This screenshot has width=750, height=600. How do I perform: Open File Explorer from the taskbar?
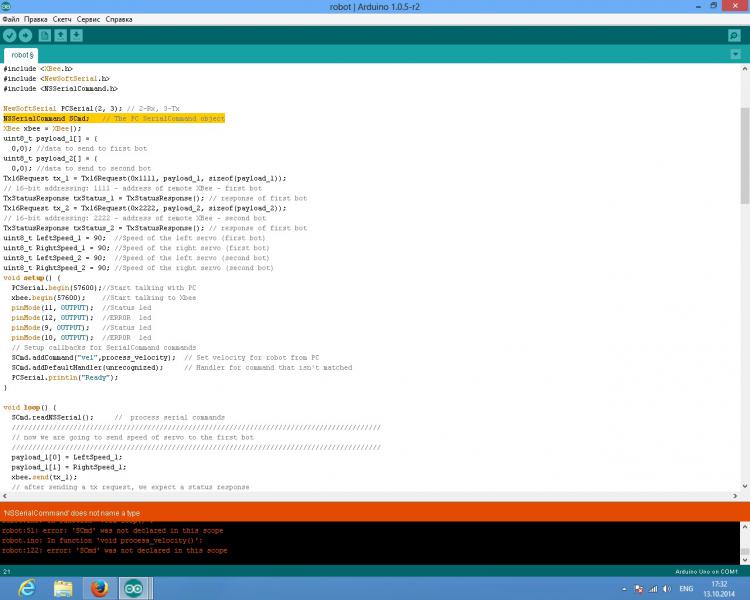point(63,588)
